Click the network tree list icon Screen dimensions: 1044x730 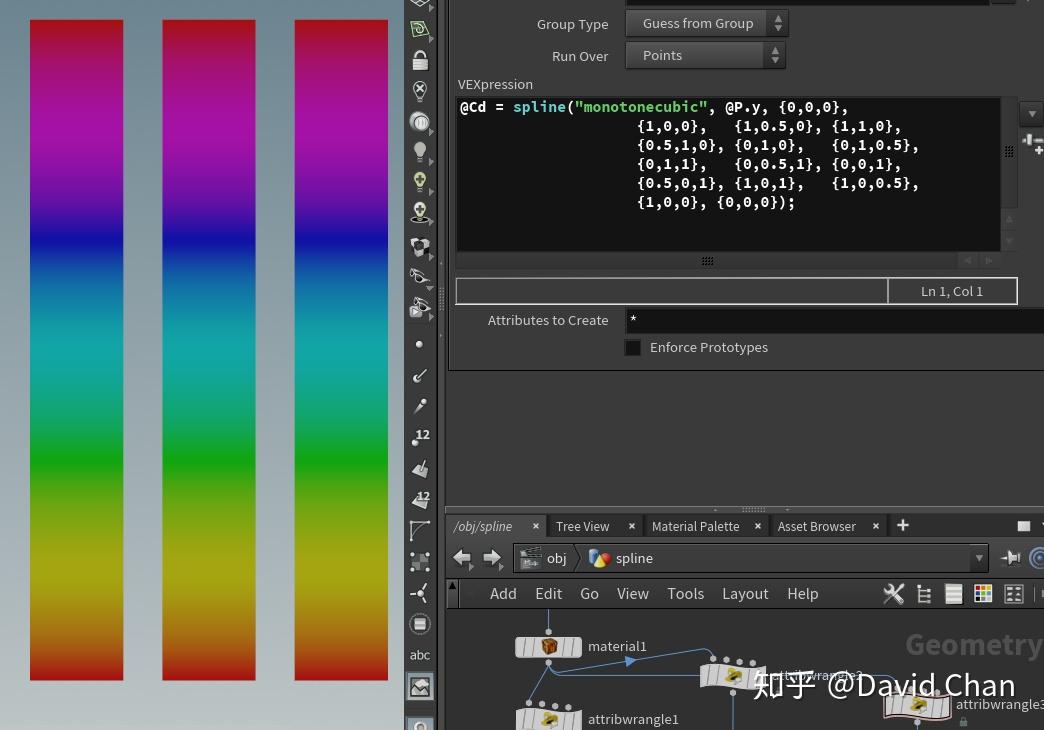(x=924, y=594)
